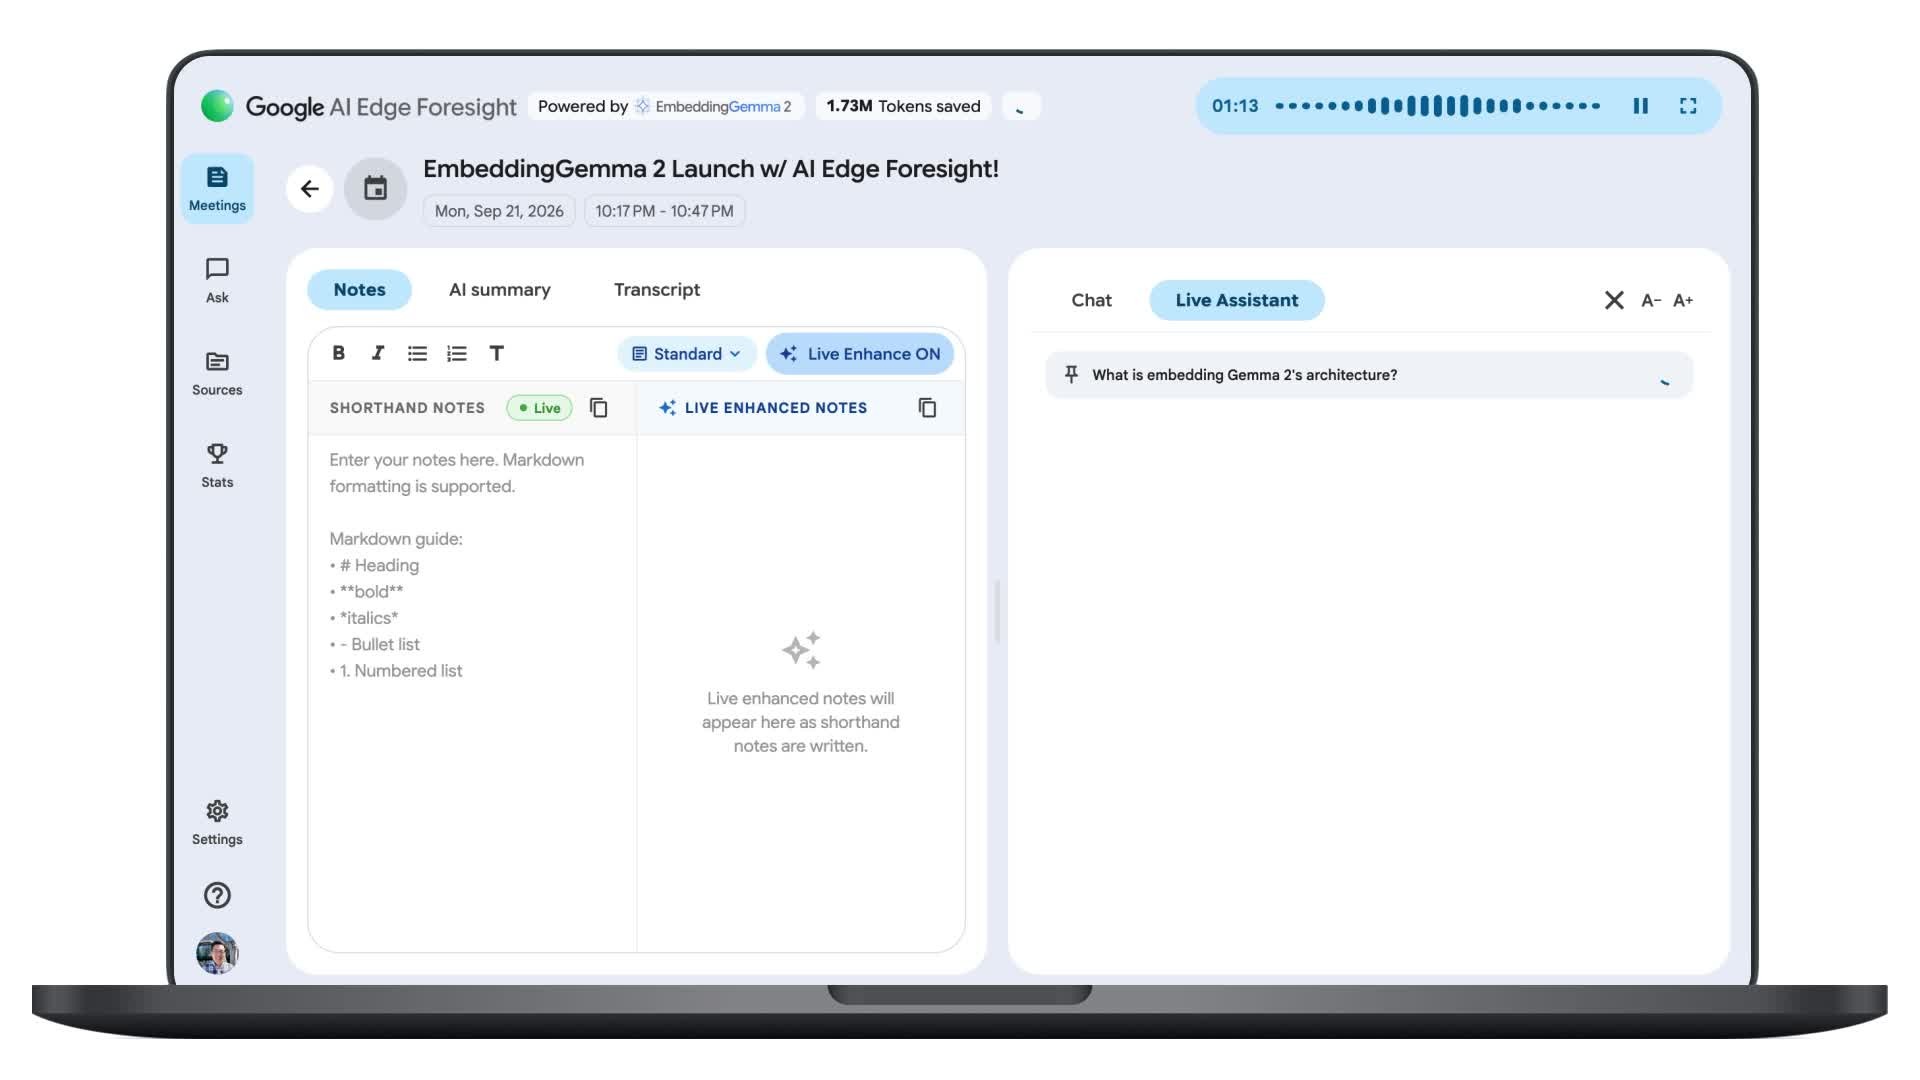
Task: Select the Live Assistant tab
Action: (1236, 300)
